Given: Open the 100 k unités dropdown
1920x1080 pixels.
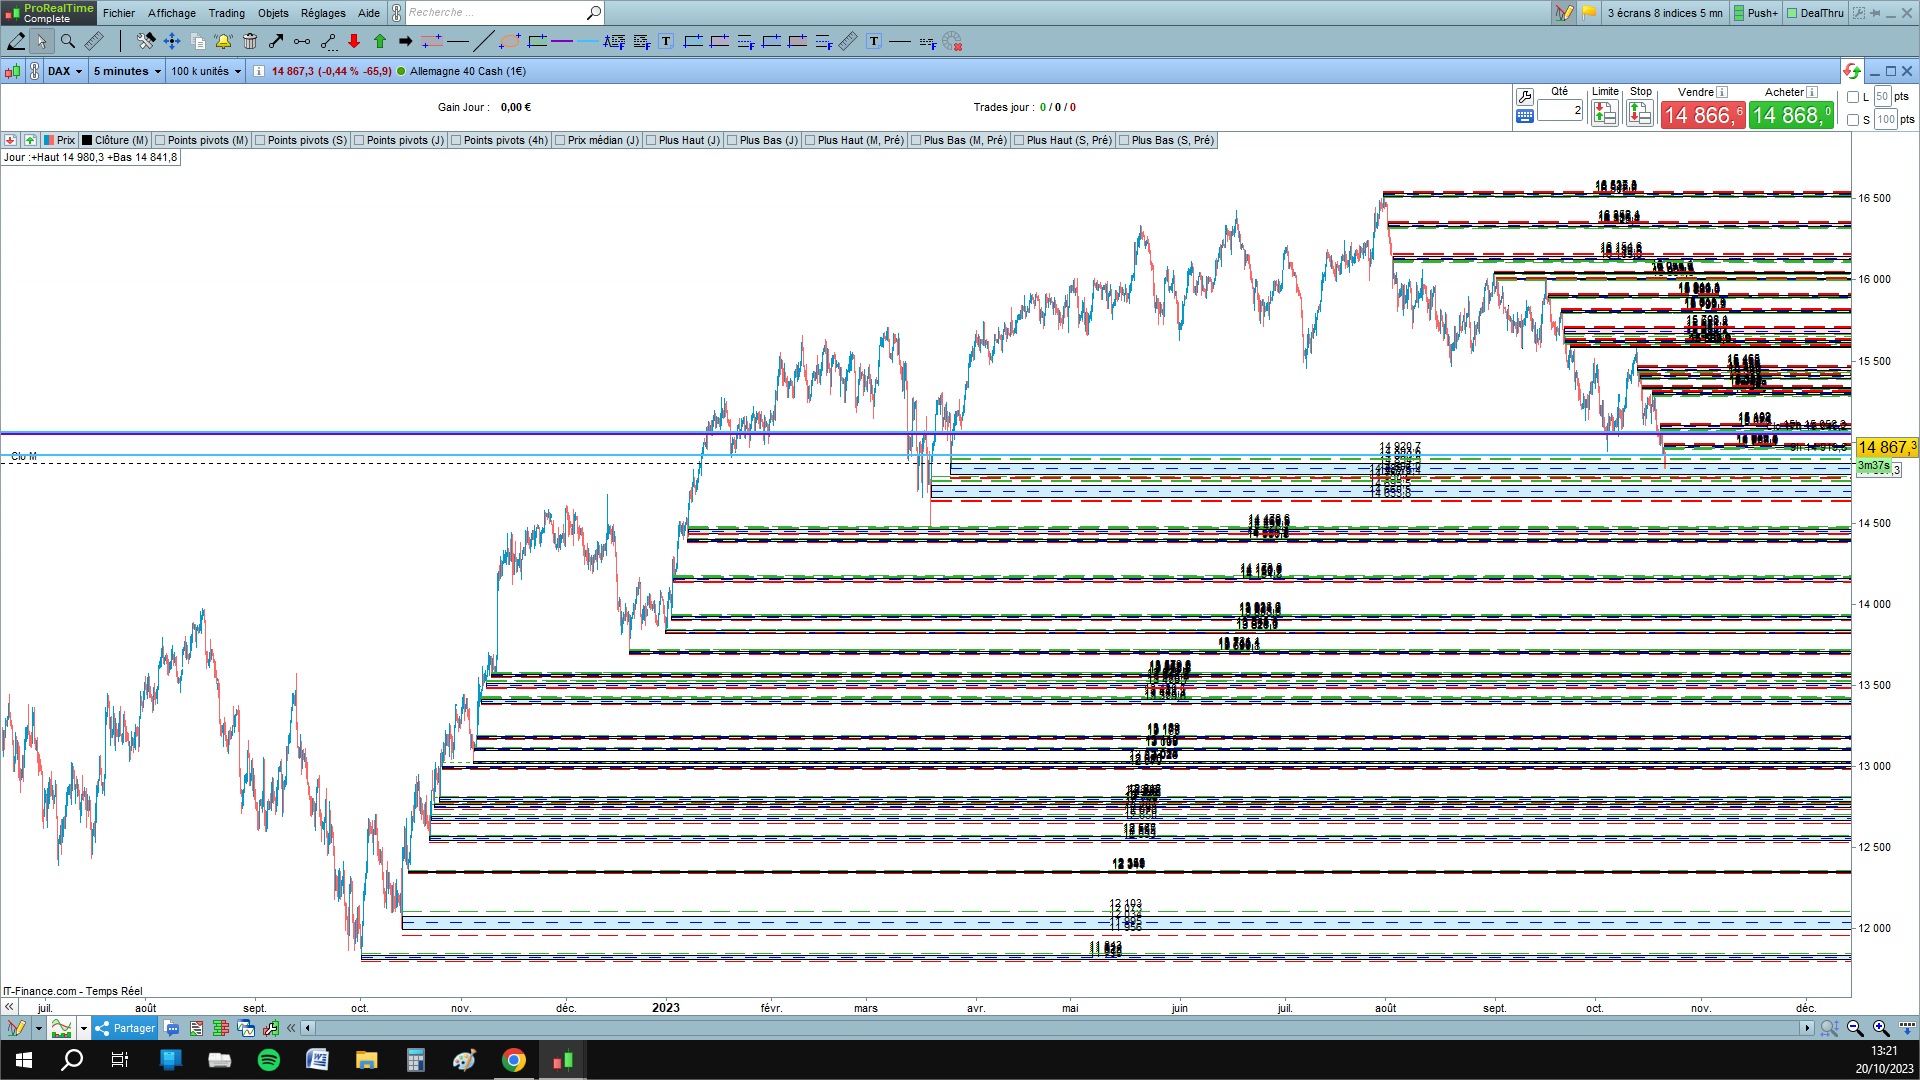Looking at the screenshot, I should [x=206, y=71].
